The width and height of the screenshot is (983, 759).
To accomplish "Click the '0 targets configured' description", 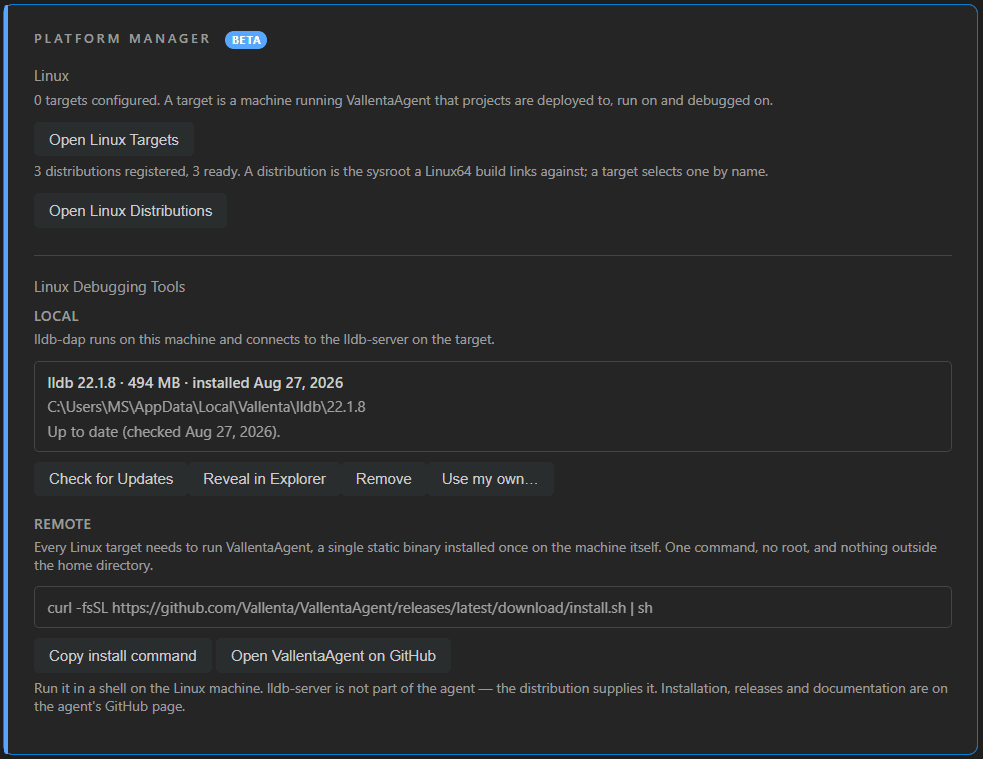I will pos(403,101).
